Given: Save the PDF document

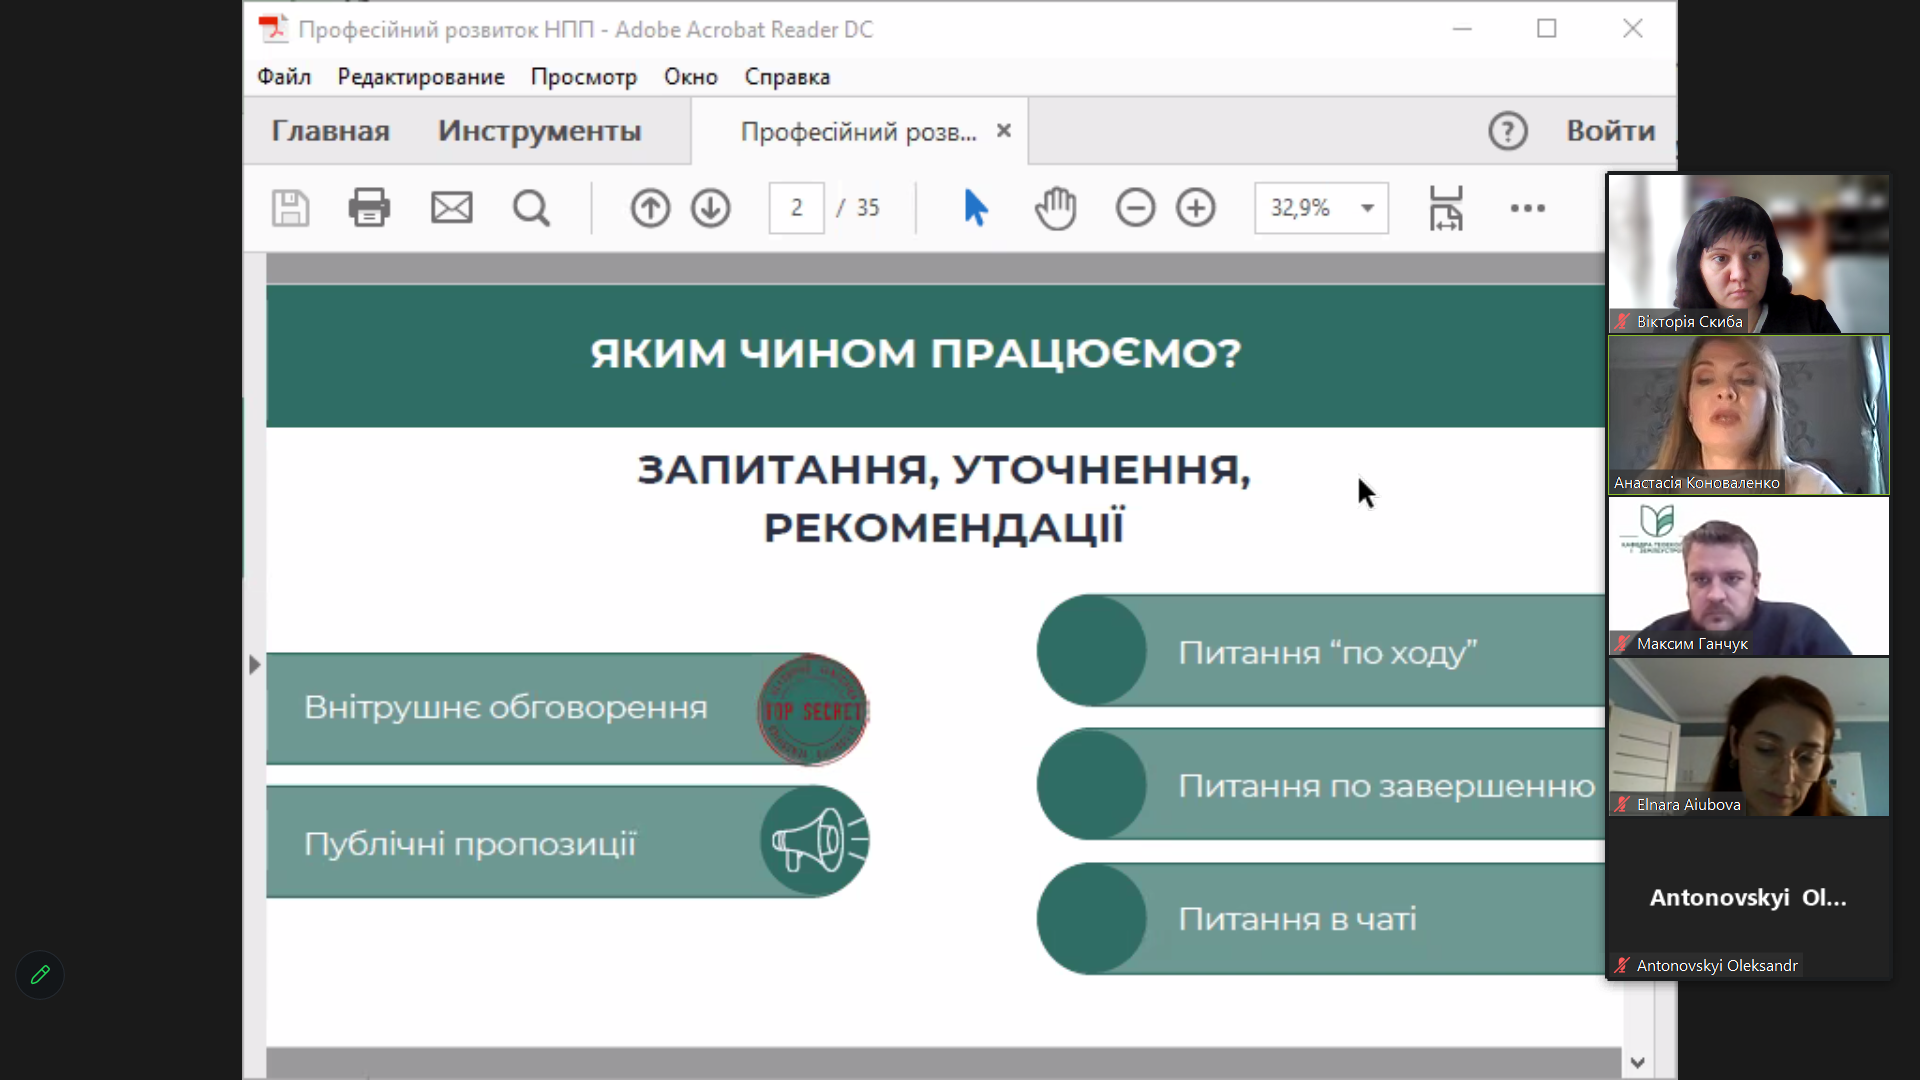Looking at the screenshot, I should (x=290, y=208).
